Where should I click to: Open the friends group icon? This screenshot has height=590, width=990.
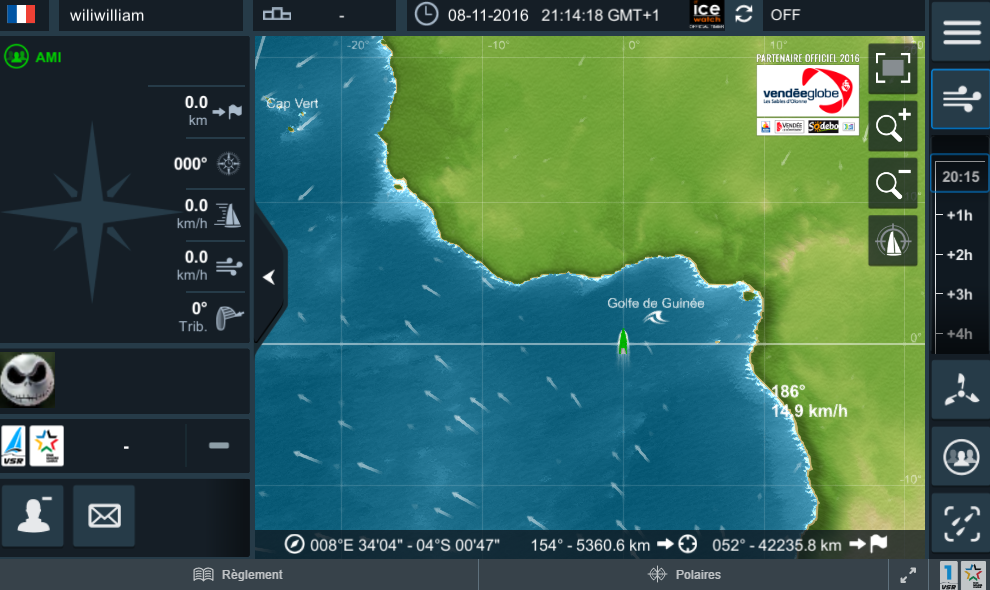pyautogui.click(x=961, y=456)
